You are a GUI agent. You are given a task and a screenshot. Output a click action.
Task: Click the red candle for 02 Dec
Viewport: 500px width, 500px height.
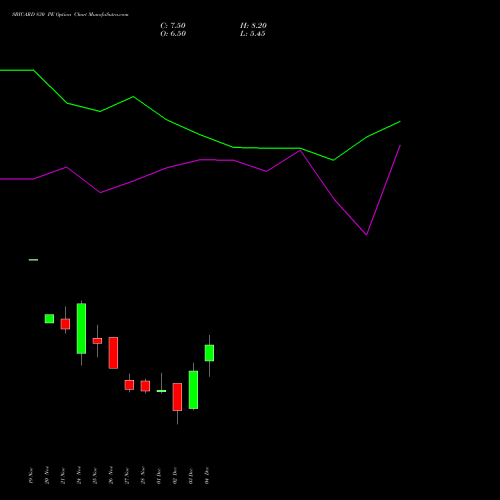[177, 397]
